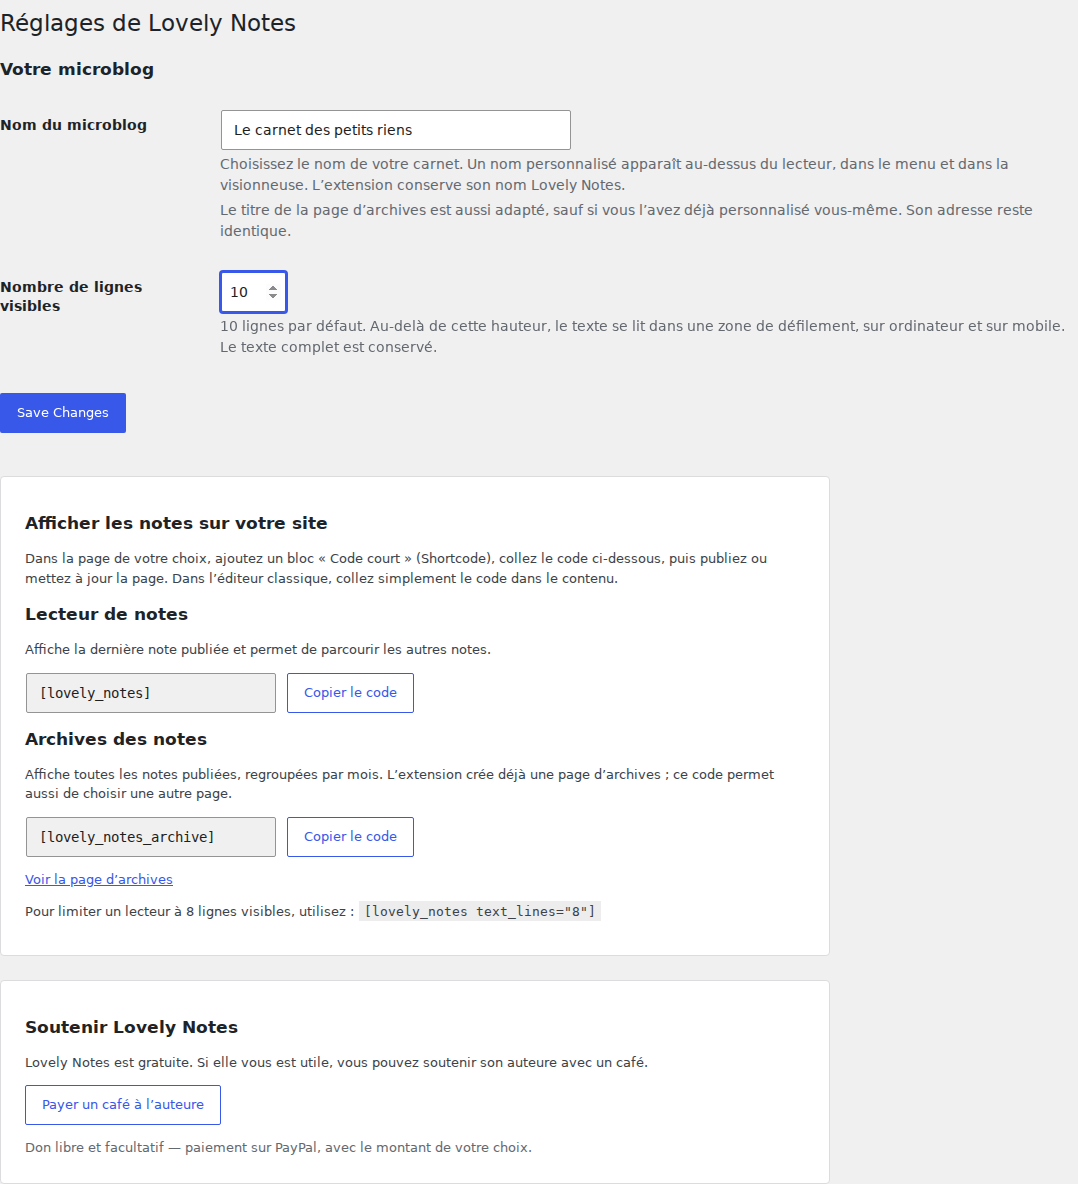Click the Nom du microblog text field
Screen dimensions: 1078x1184
(396, 130)
